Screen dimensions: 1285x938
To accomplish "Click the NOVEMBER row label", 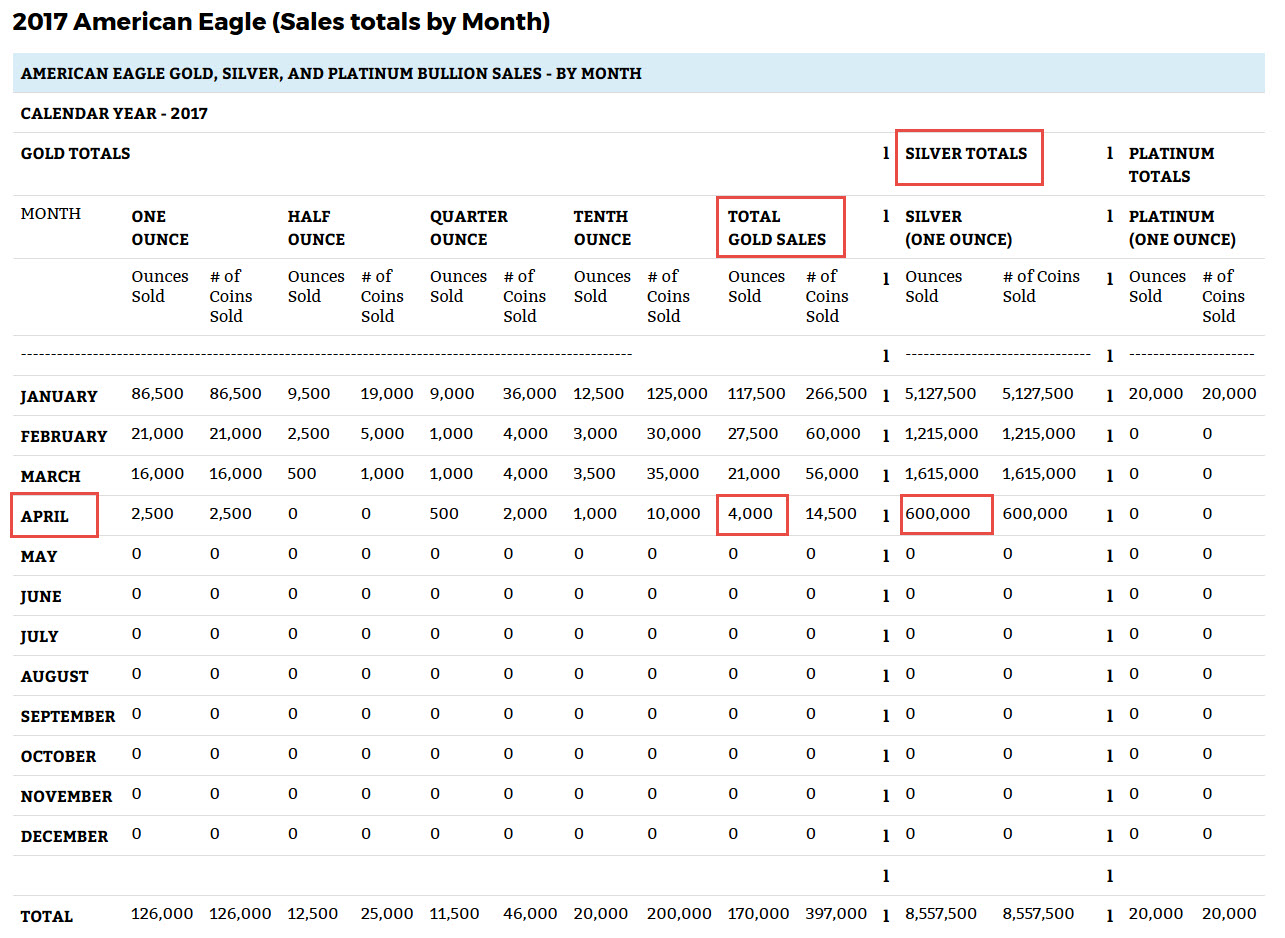I will pyautogui.click(x=66, y=796).
